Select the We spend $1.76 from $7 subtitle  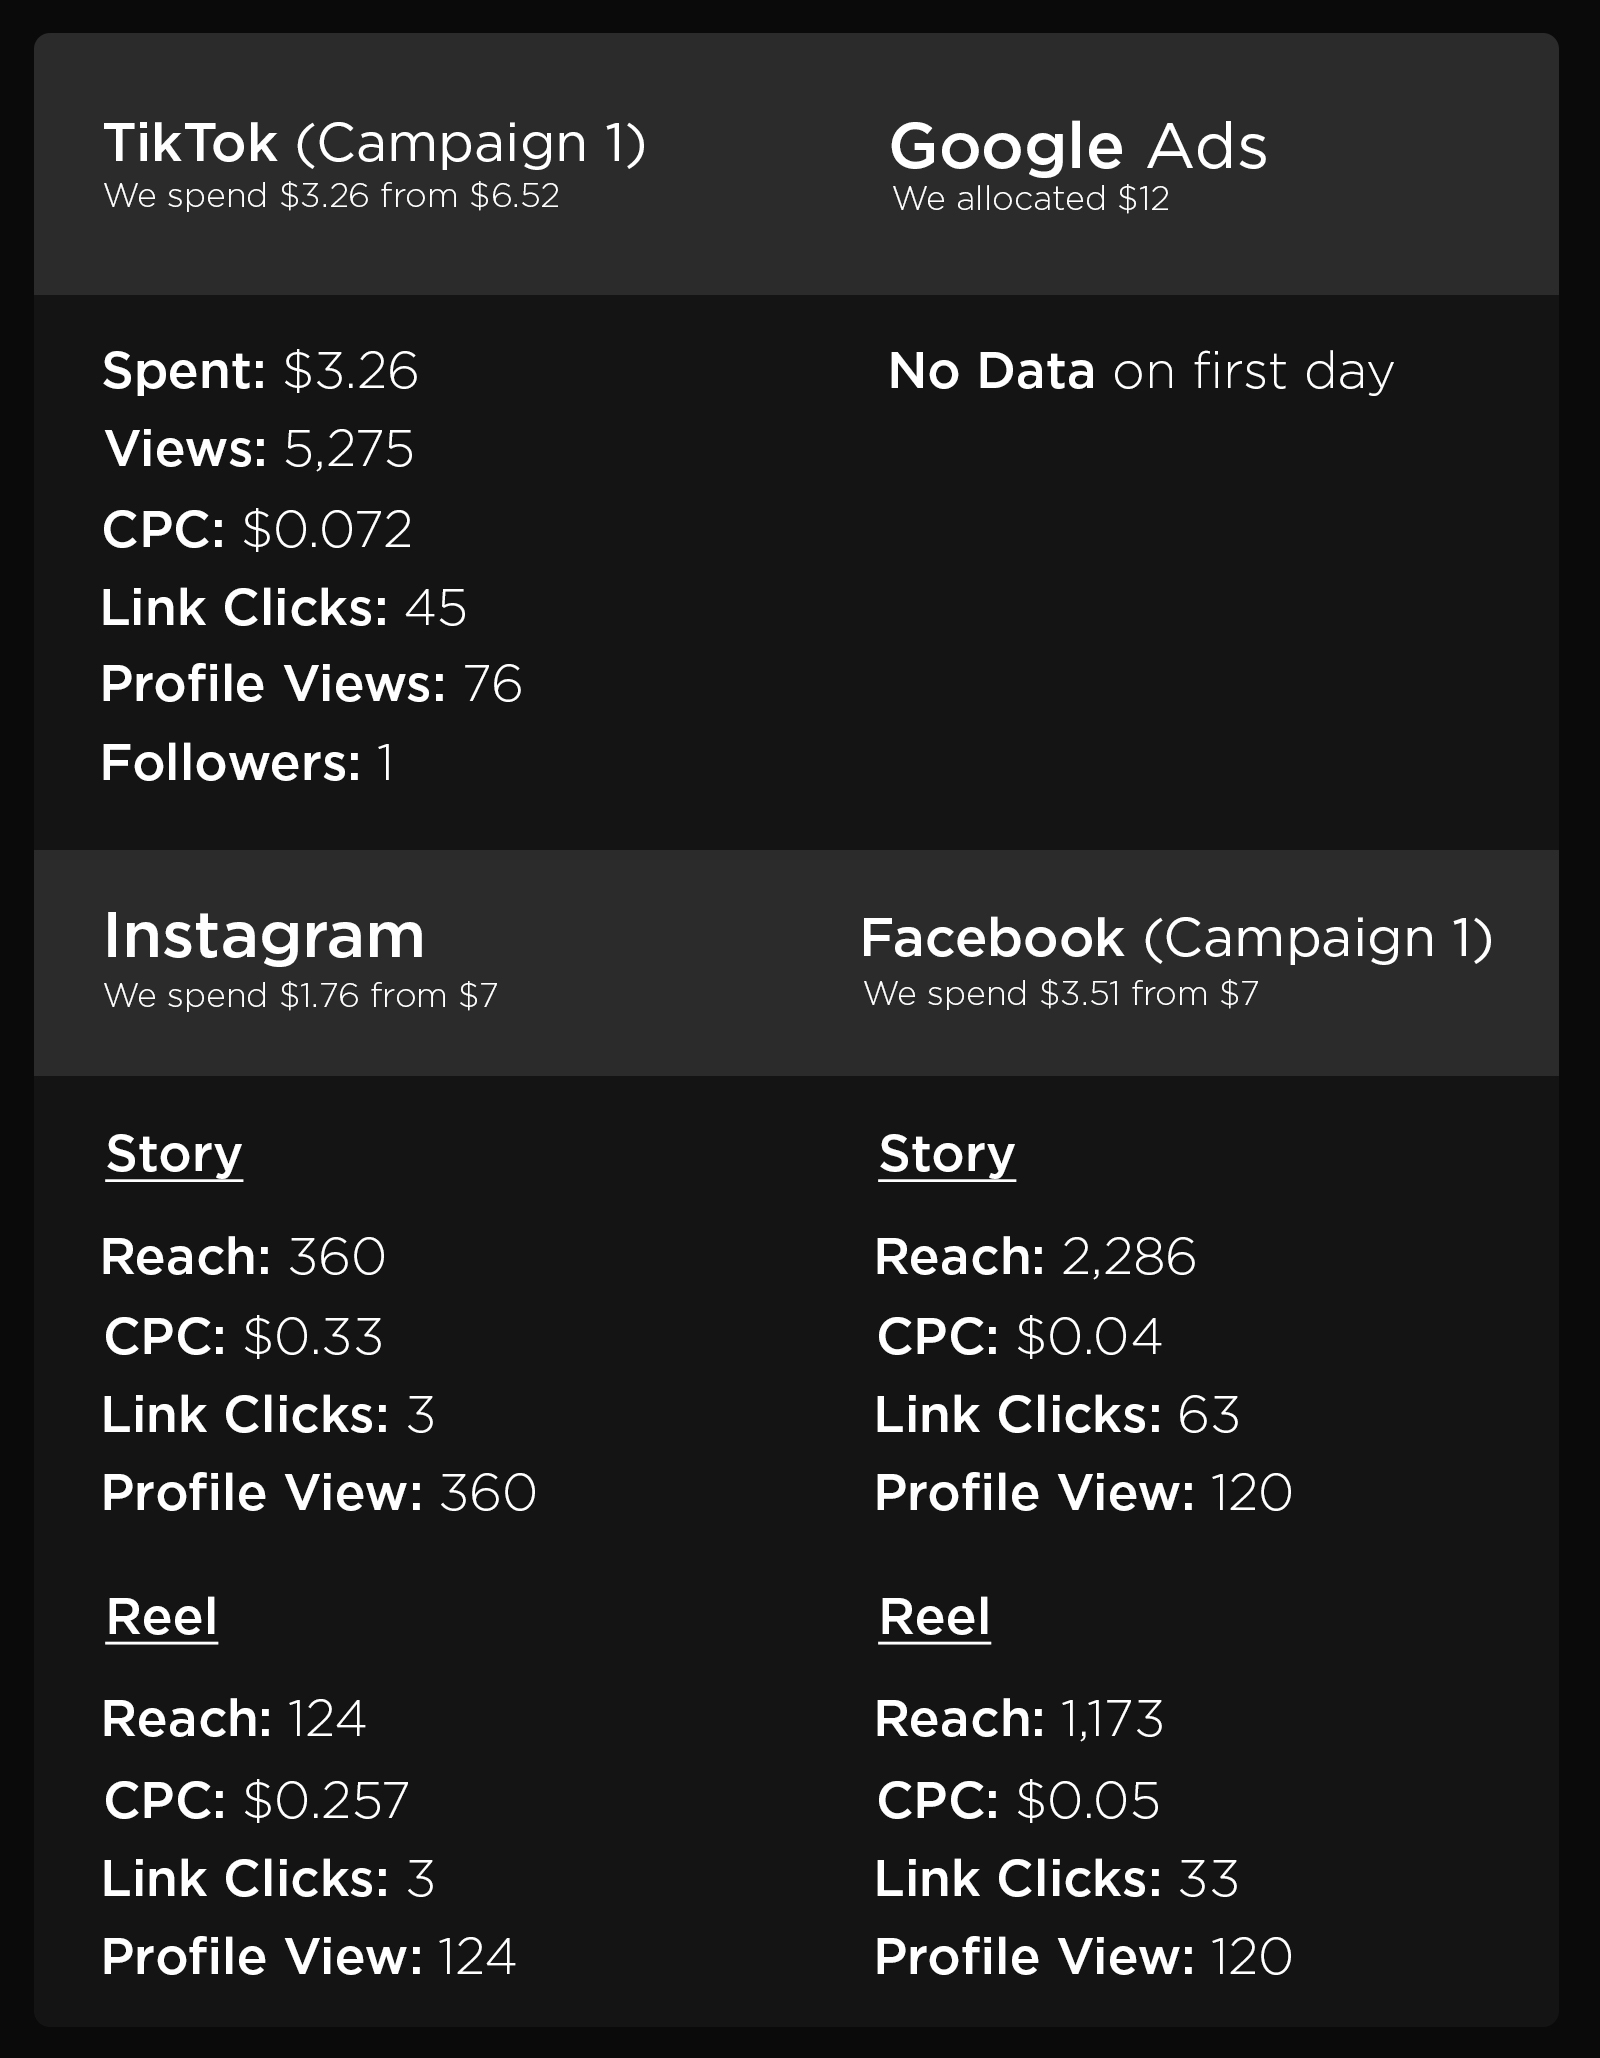[x=300, y=996]
